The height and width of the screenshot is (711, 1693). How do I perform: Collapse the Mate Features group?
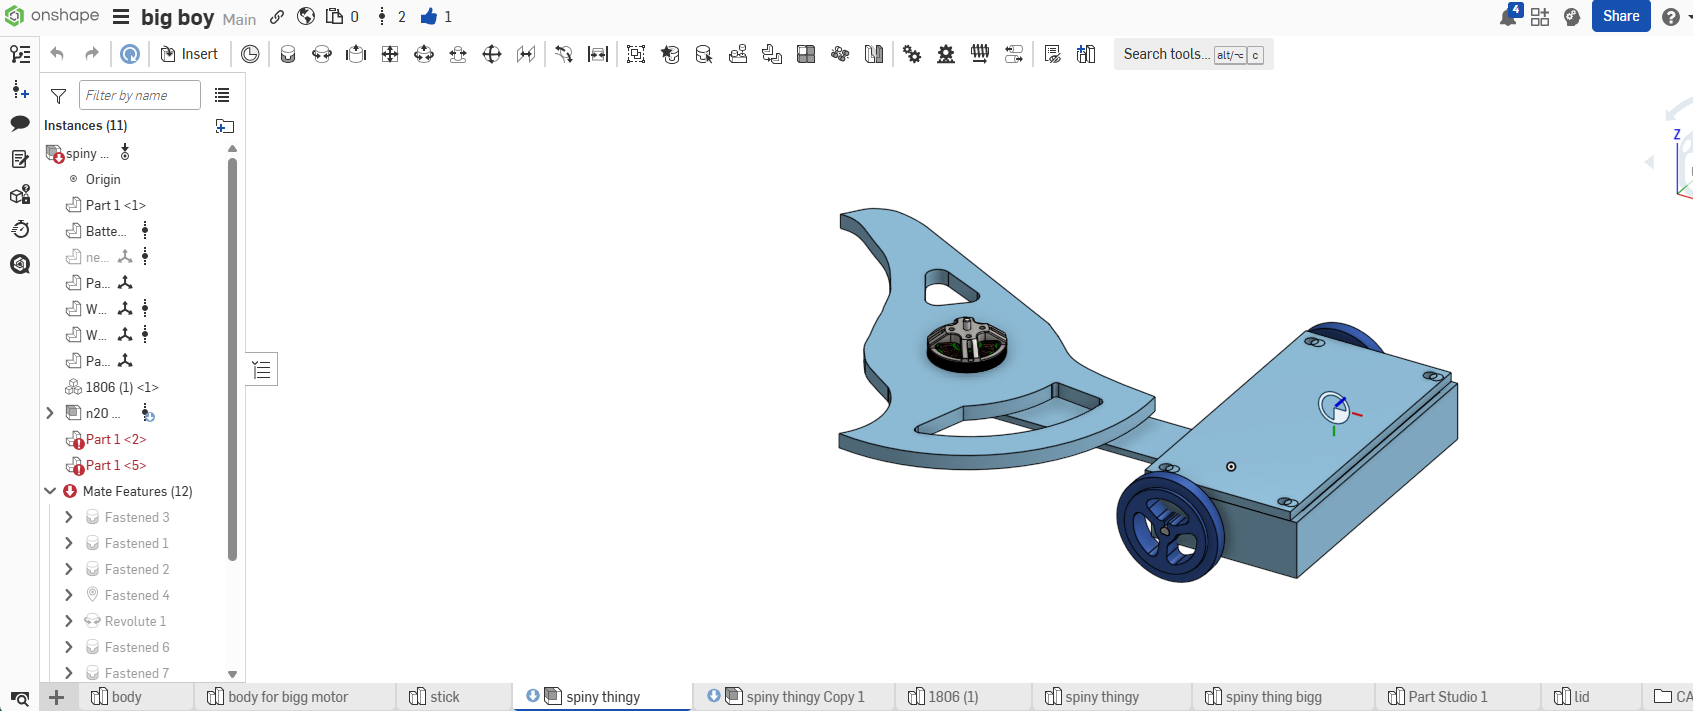[x=50, y=491]
